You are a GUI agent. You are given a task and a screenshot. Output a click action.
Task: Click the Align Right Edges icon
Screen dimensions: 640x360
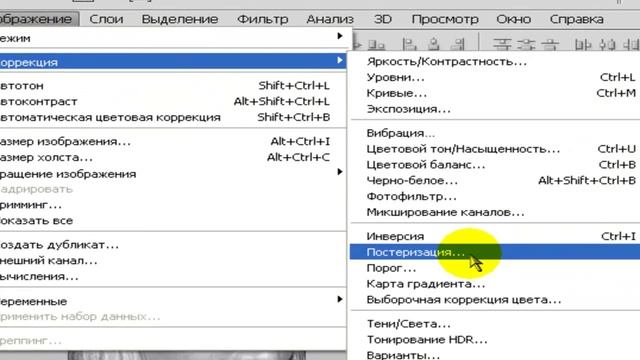pos(457,44)
